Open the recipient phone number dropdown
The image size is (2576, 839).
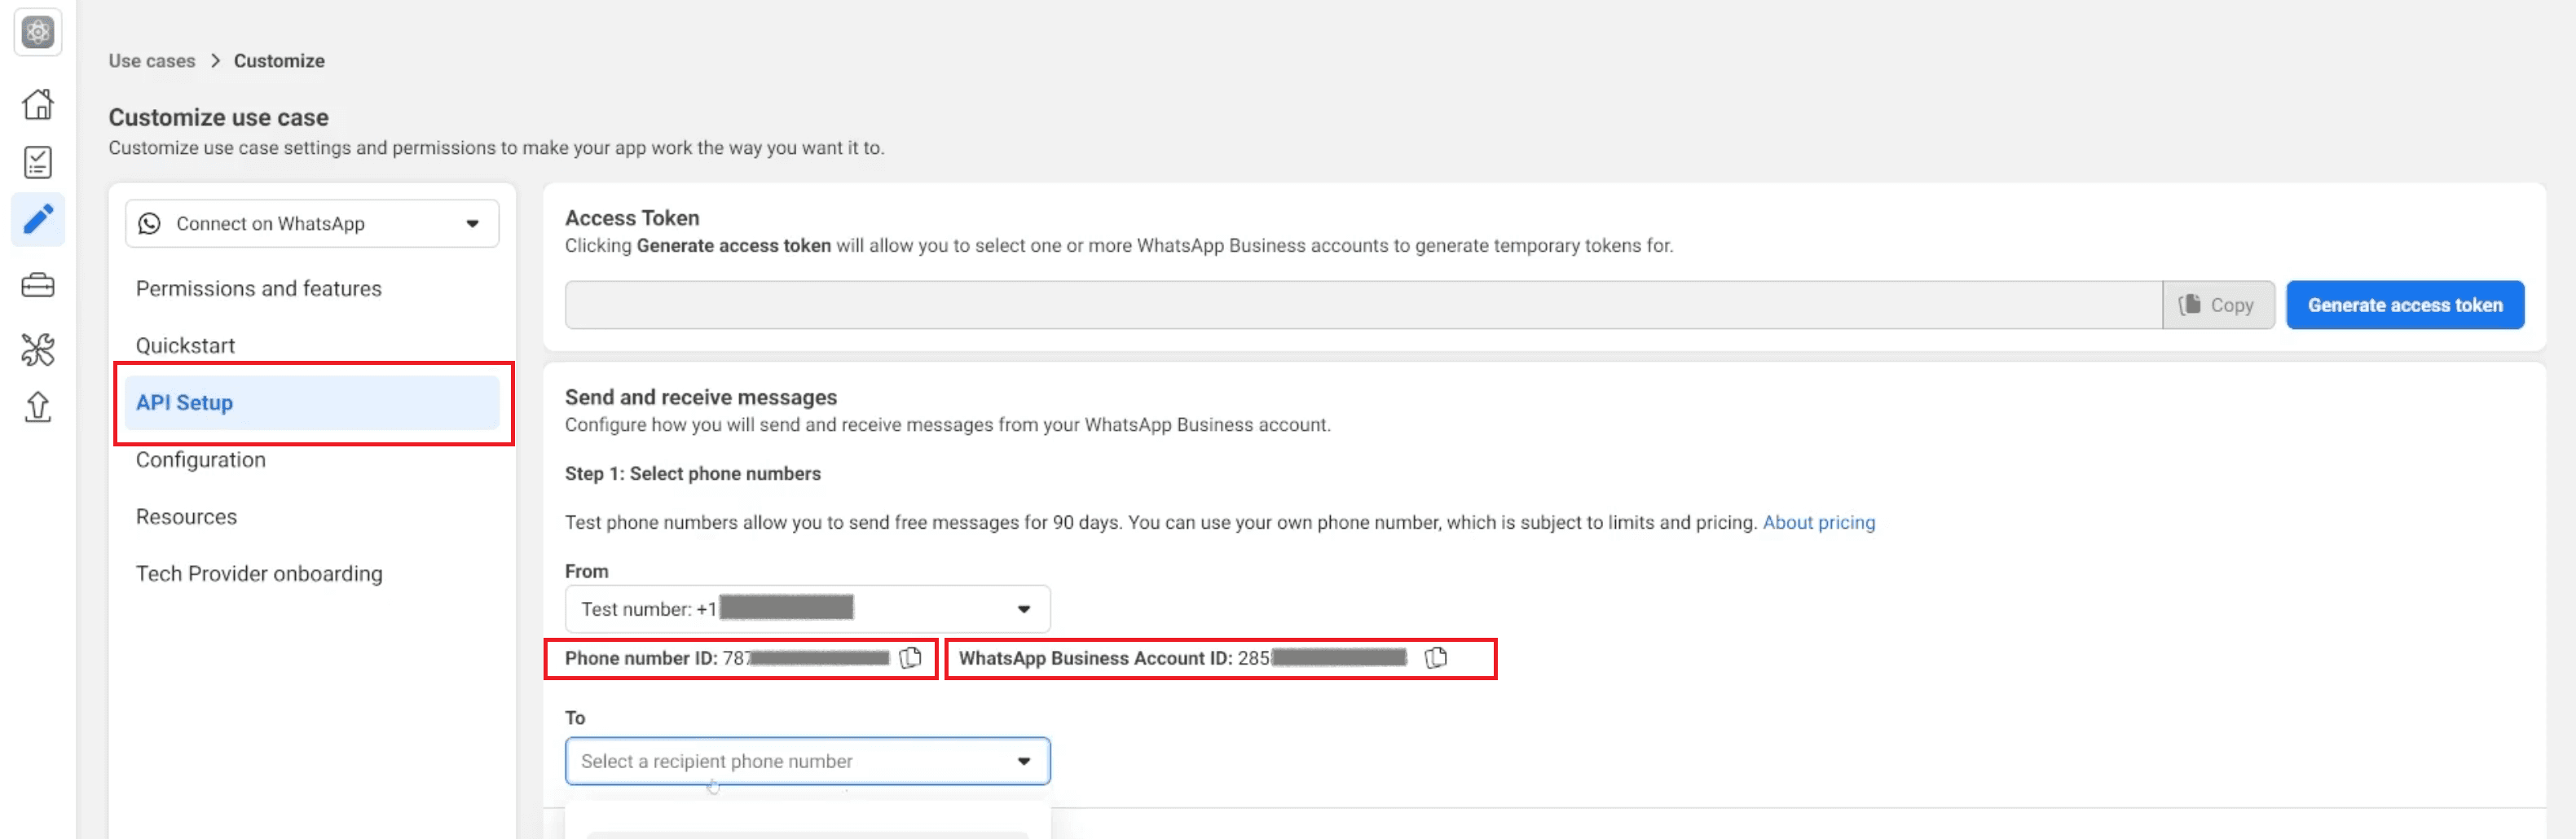point(807,761)
